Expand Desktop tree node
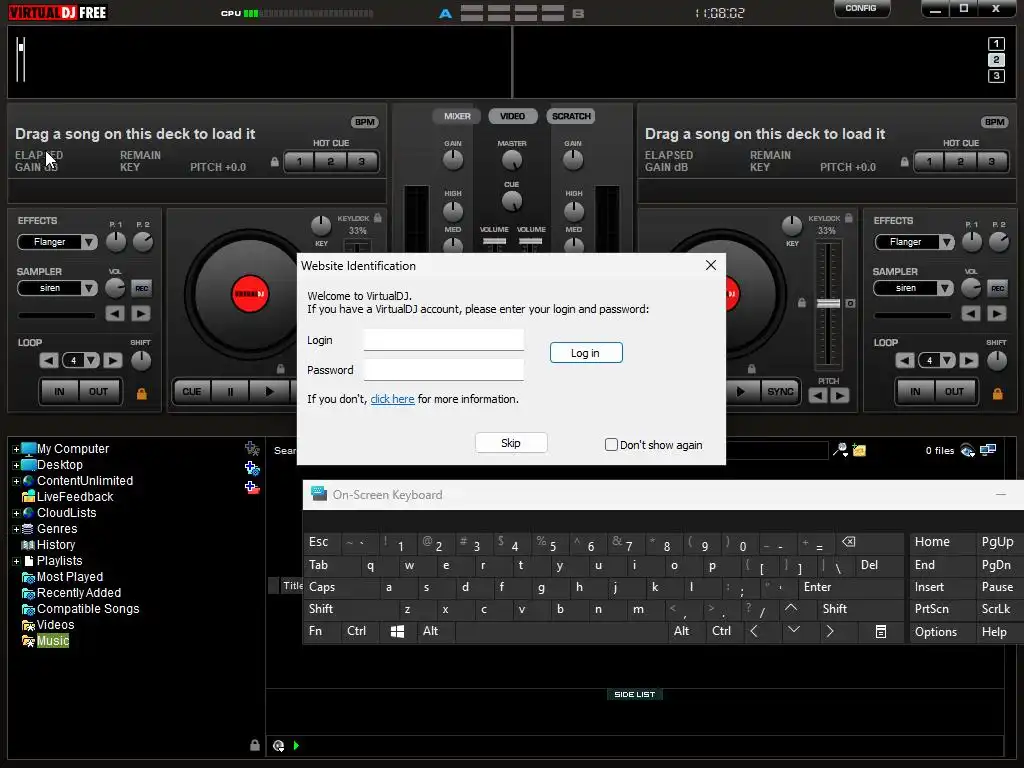Viewport: 1024px width, 768px height. pyautogui.click(x=16, y=466)
